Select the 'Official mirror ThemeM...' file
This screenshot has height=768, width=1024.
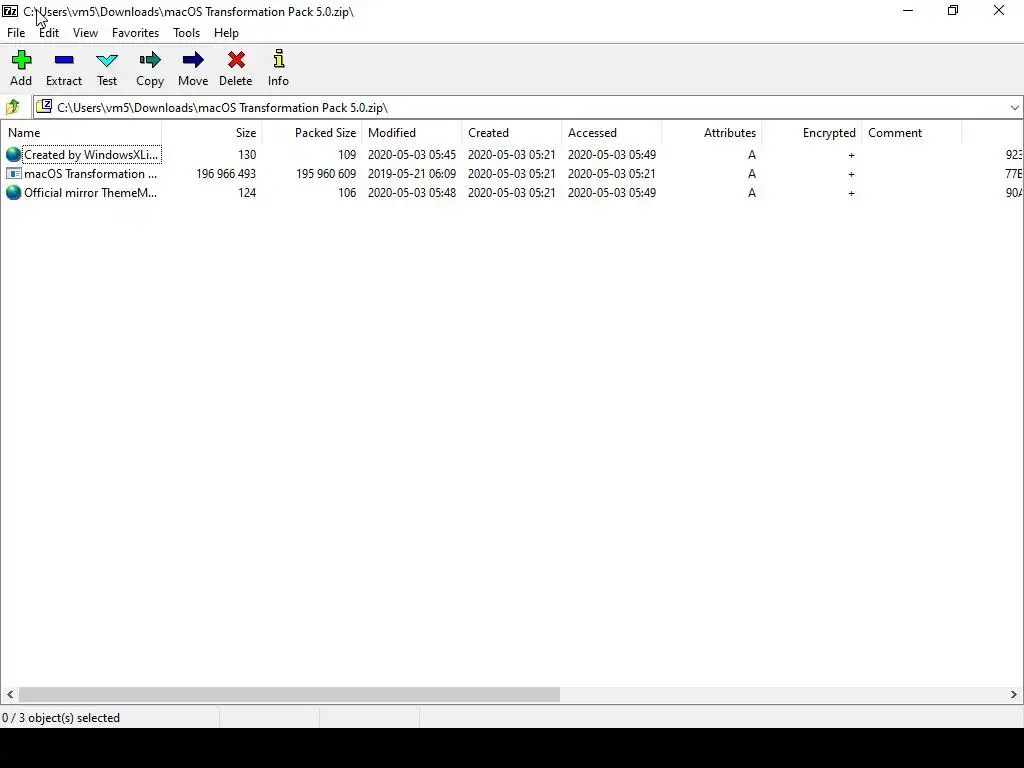[91, 193]
